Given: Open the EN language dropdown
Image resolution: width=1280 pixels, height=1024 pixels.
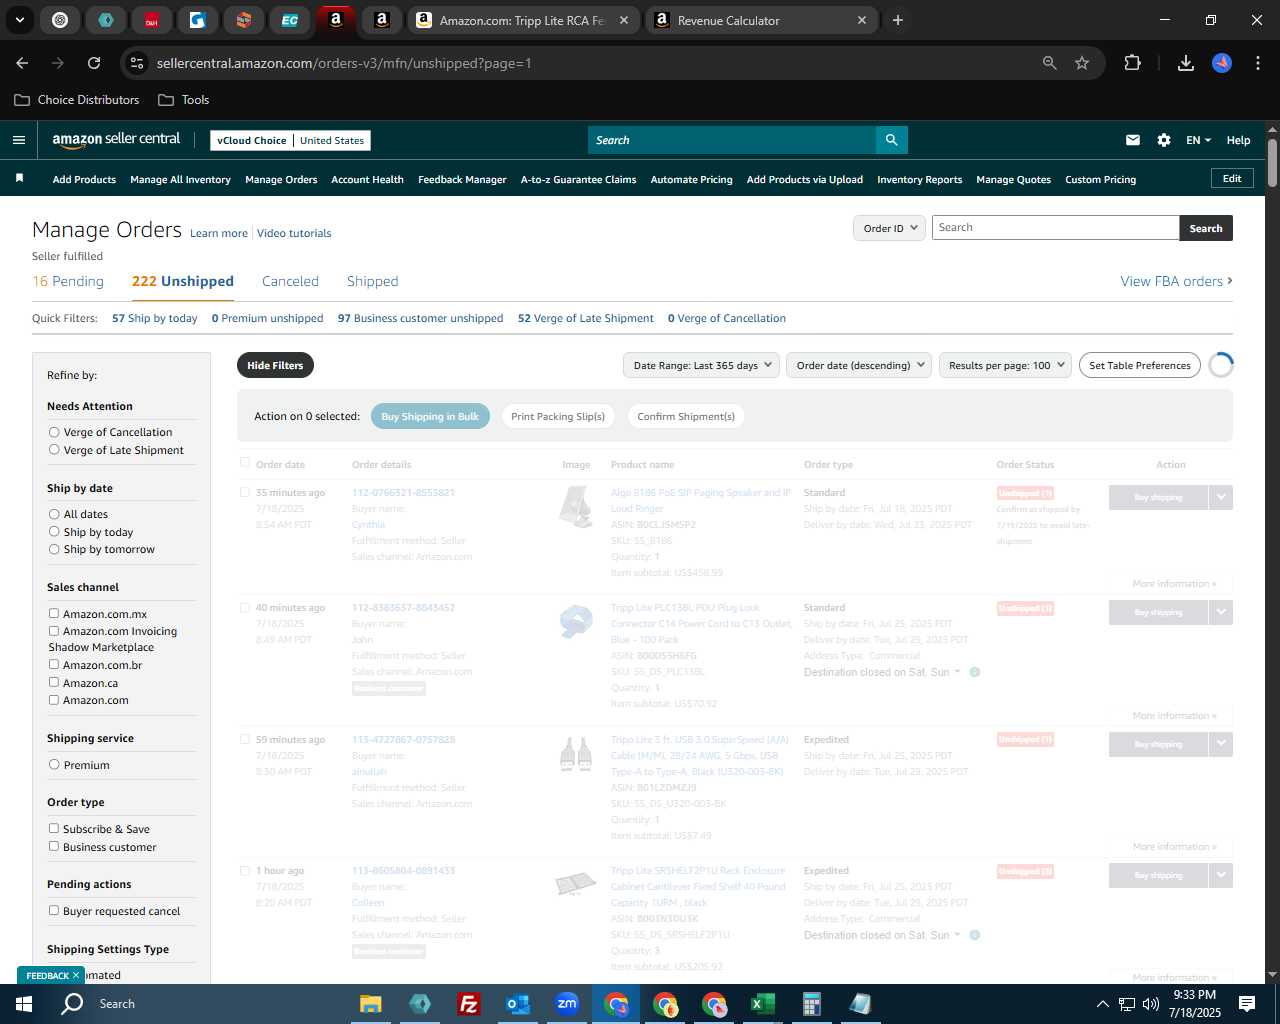Looking at the screenshot, I should point(1198,140).
